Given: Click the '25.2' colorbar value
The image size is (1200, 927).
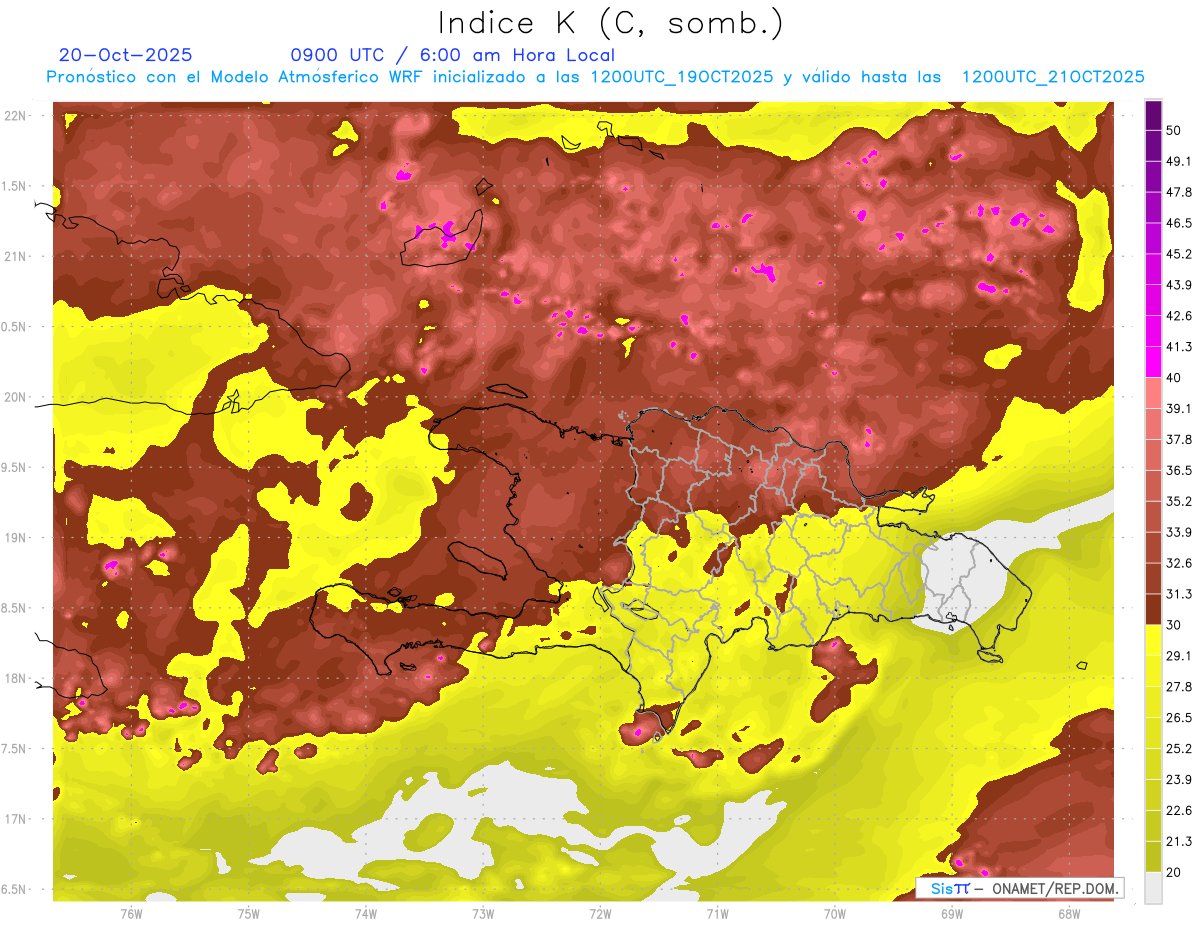Looking at the screenshot, I should (x=1179, y=749).
